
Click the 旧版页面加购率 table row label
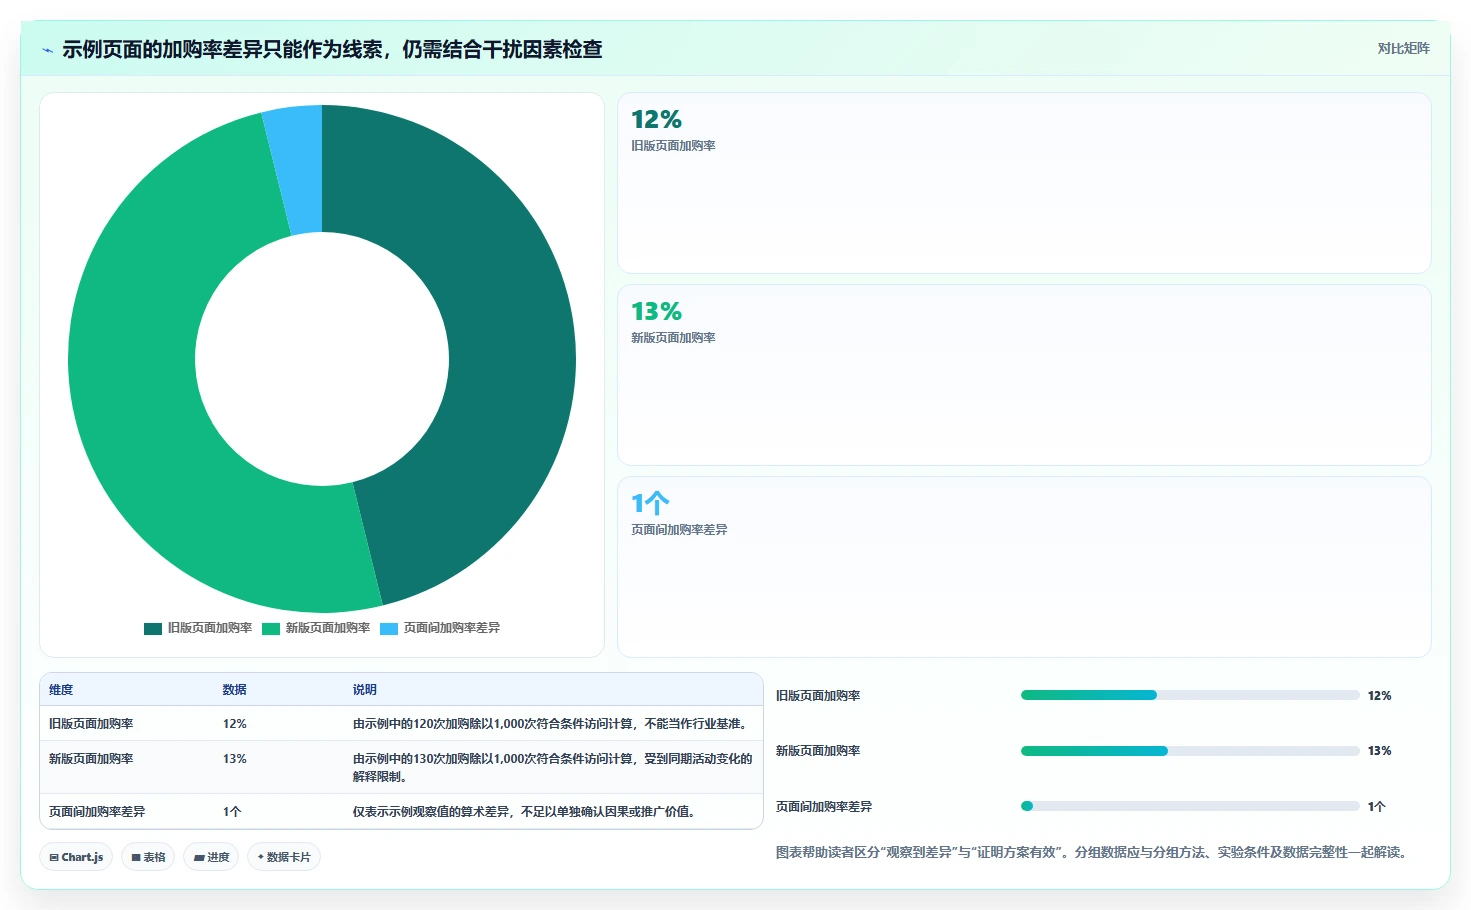(91, 724)
